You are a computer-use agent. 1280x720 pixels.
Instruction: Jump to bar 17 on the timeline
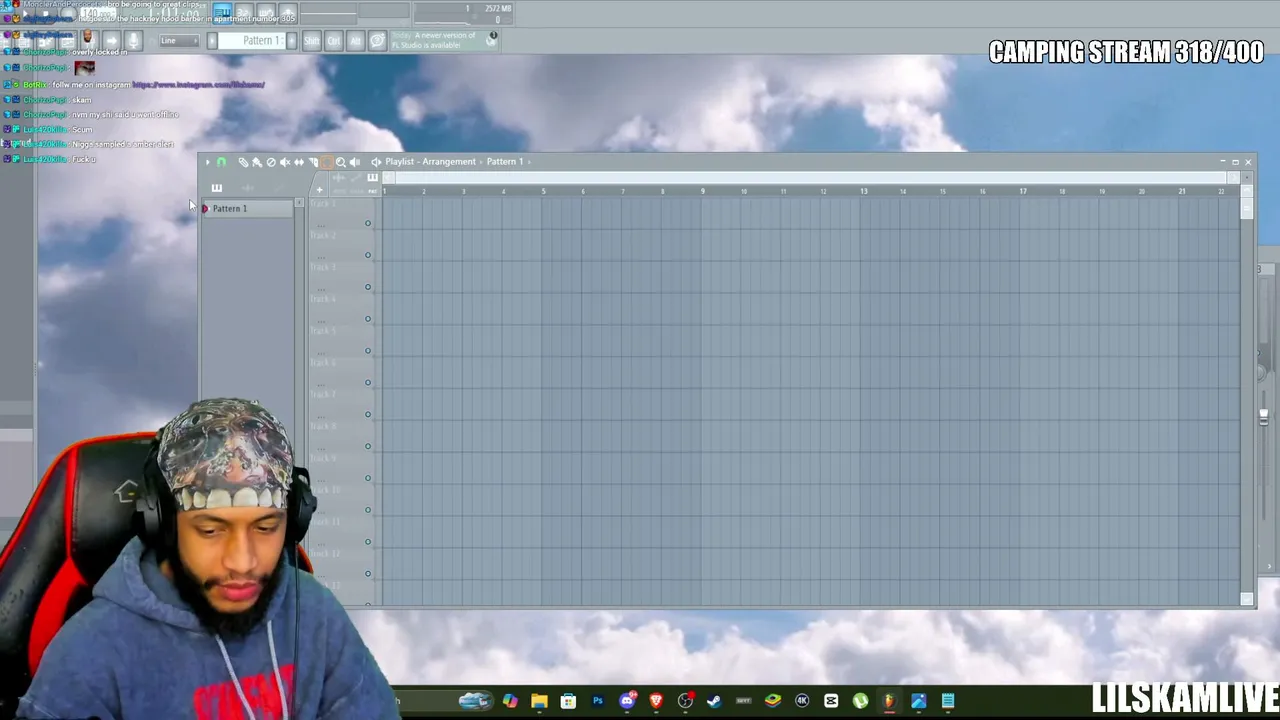1023,191
